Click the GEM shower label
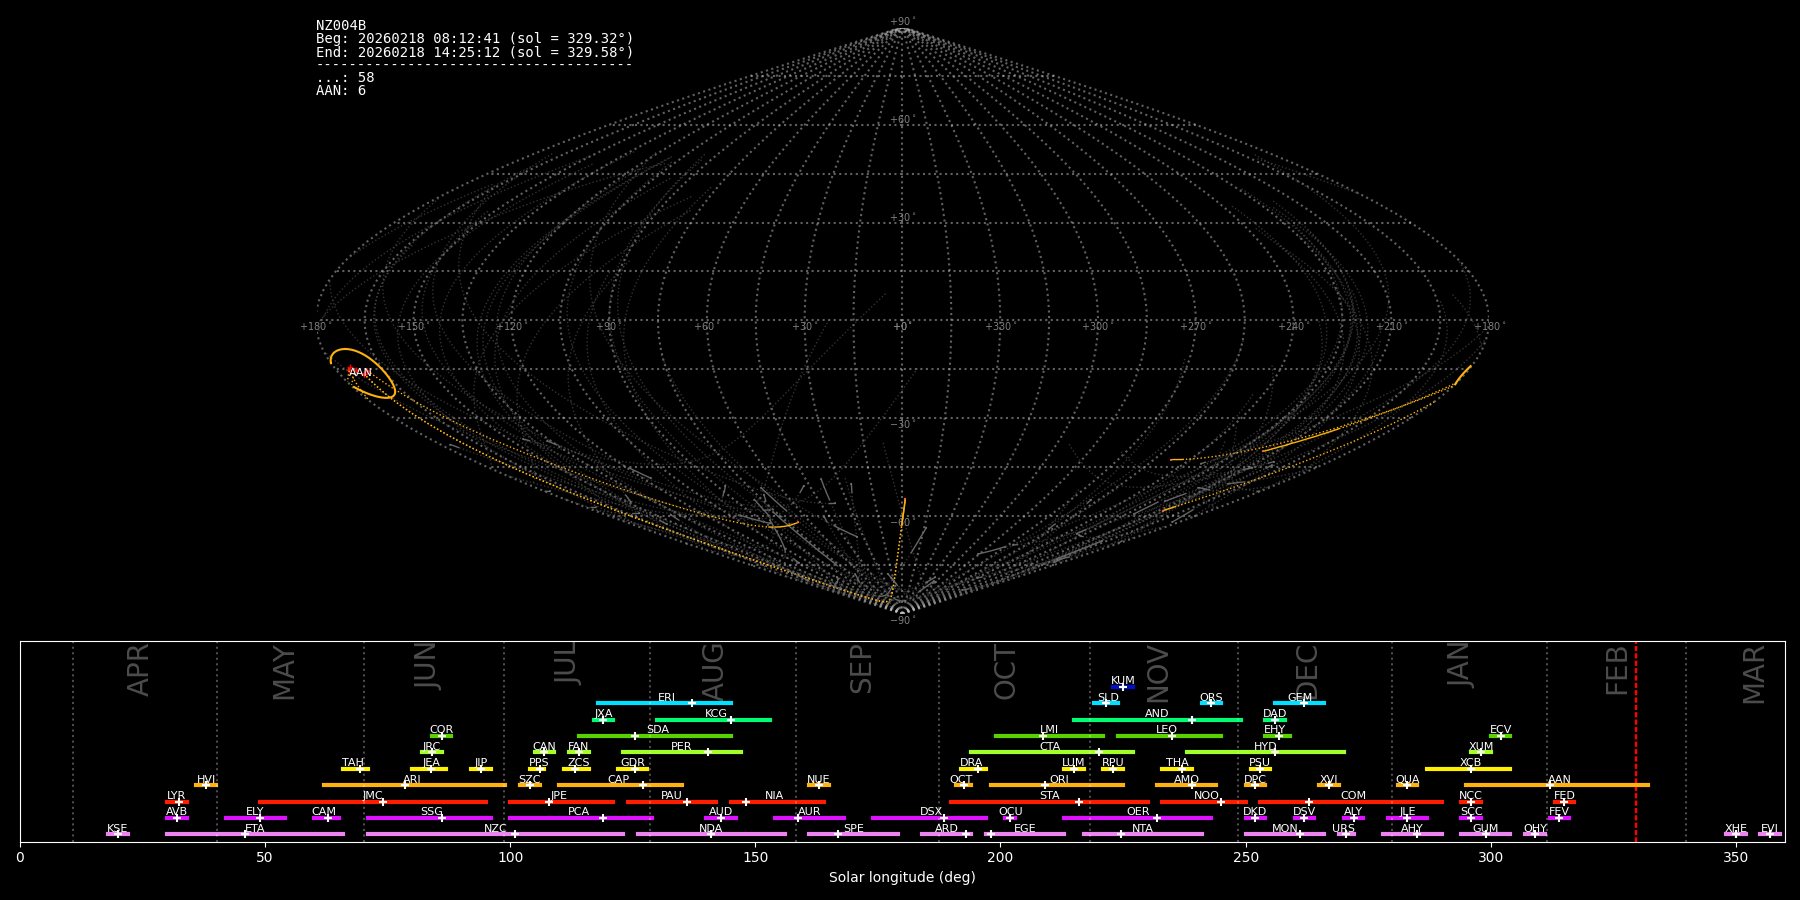This screenshot has width=1800, height=900. pos(1300,698)
